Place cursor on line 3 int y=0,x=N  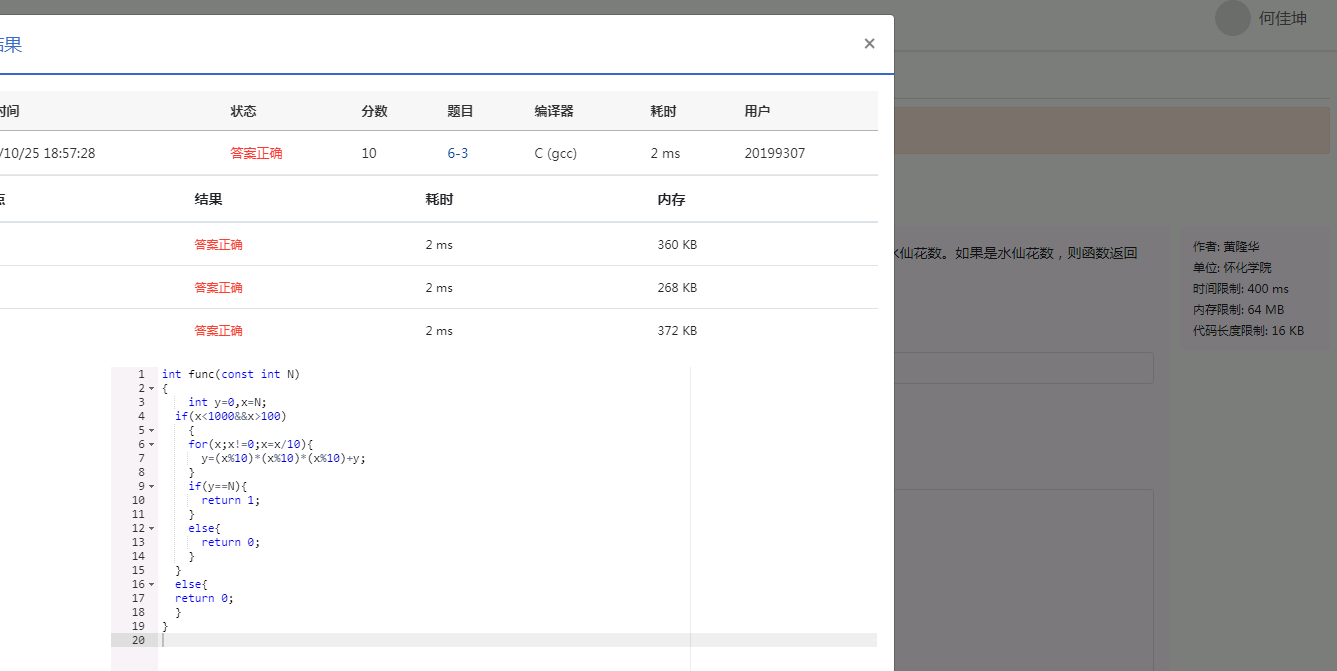(x=227, y=402)
